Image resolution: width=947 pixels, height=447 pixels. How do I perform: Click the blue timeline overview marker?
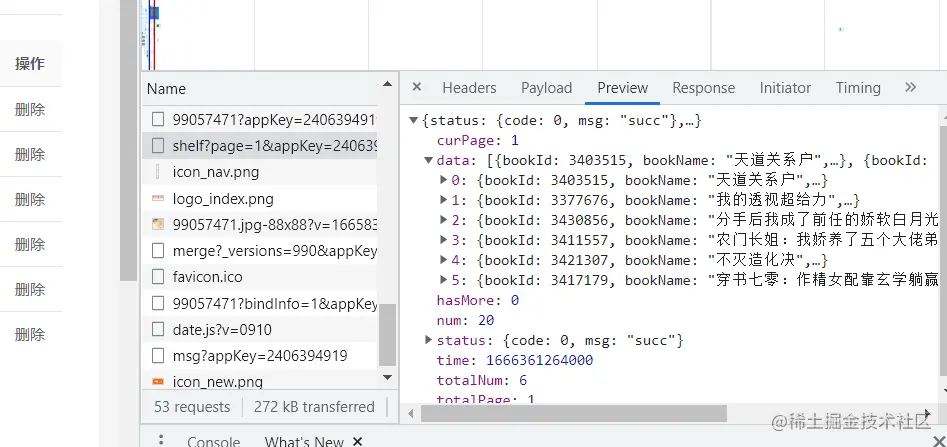tap(153, 13)
